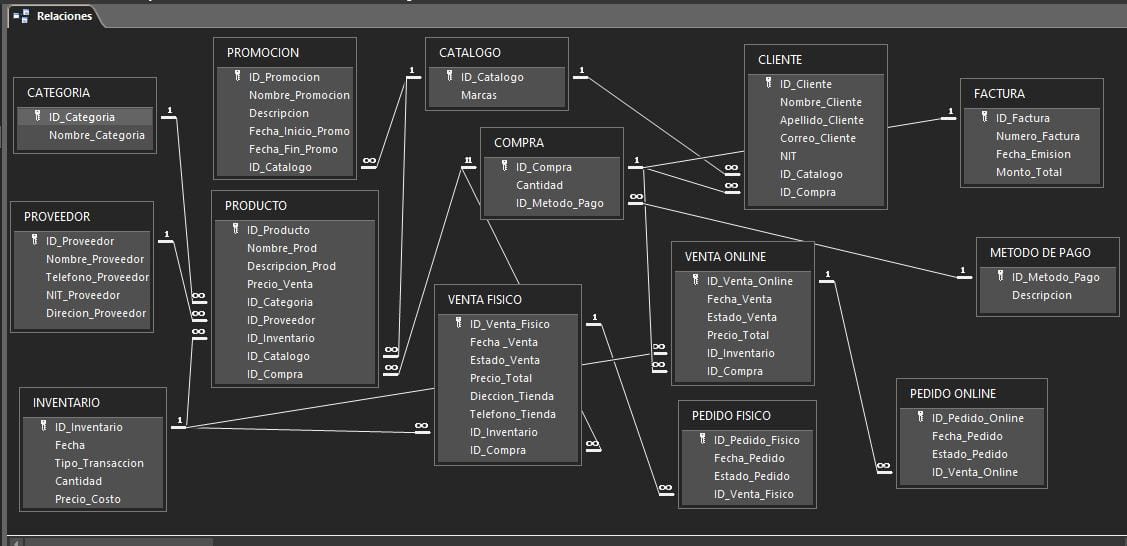Select the key icon beside ID_Venta_Online
Image resolution: width=1127 pixels, height=546 pixels.
pyautogui.click(x=695, y=280)
